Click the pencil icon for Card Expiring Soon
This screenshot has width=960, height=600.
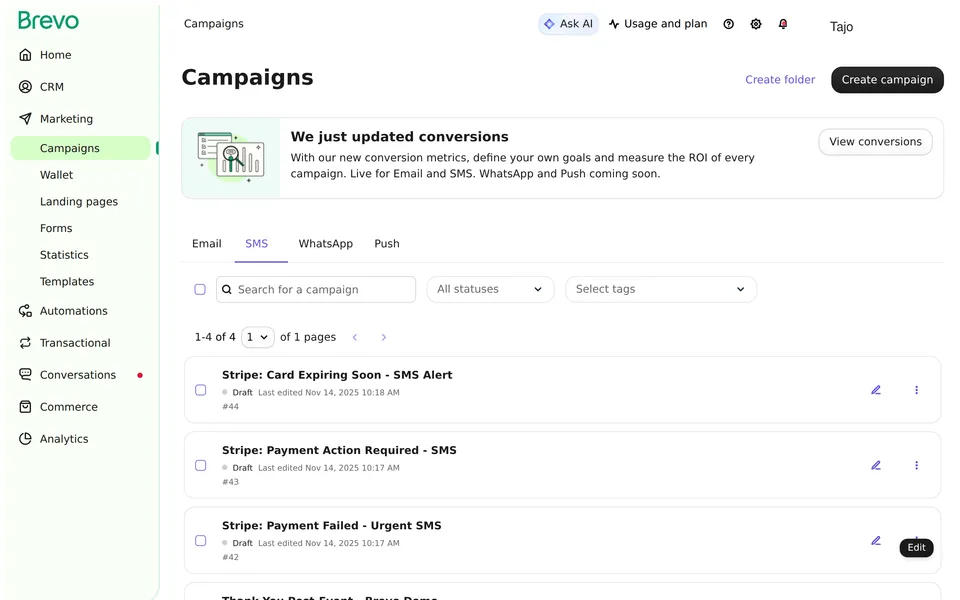coord(876,390)
